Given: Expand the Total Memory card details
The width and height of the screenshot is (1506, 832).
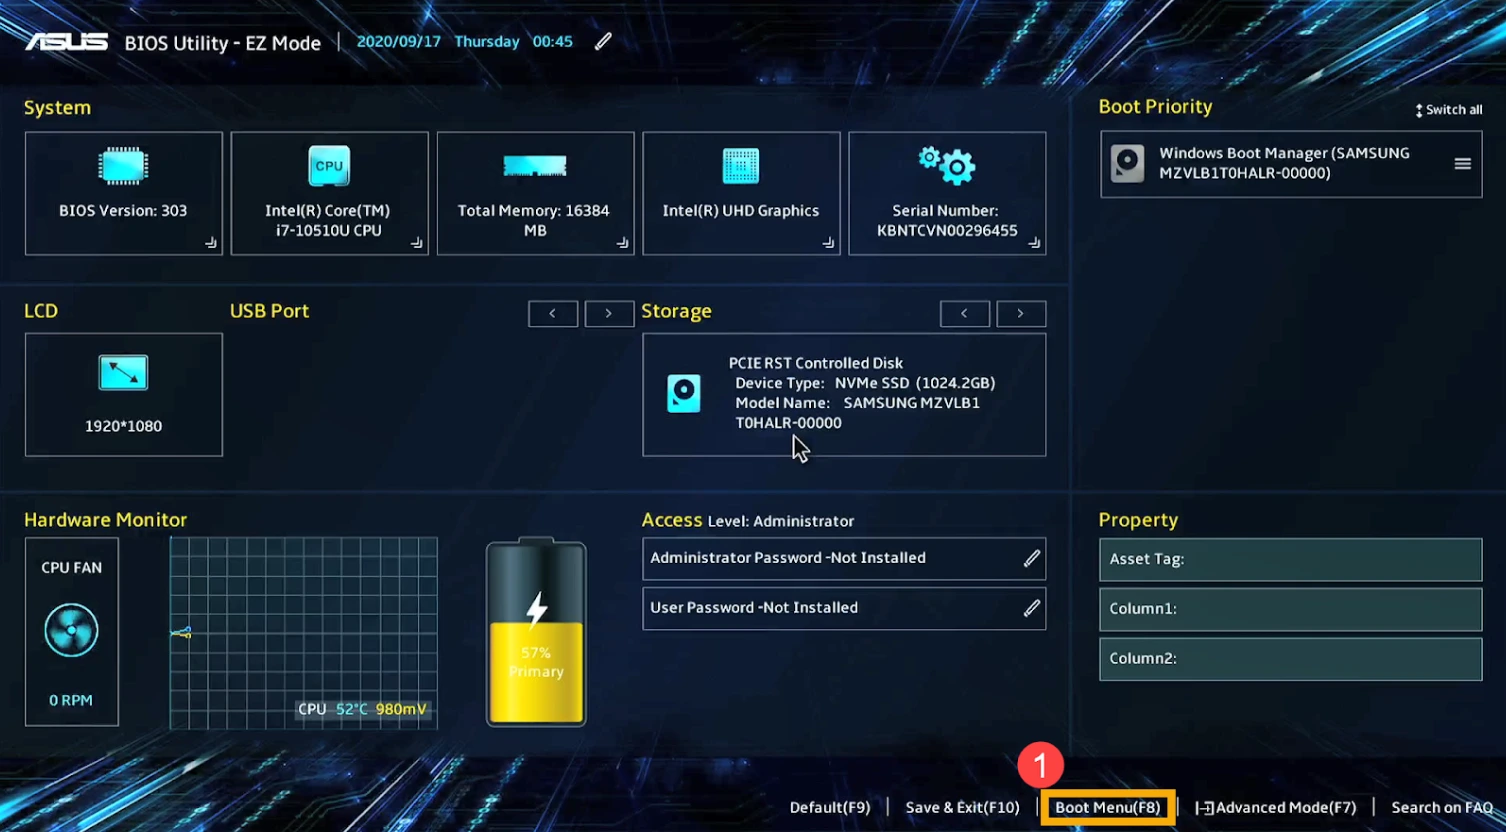Looking at the screenshot, I should point(623,243).
